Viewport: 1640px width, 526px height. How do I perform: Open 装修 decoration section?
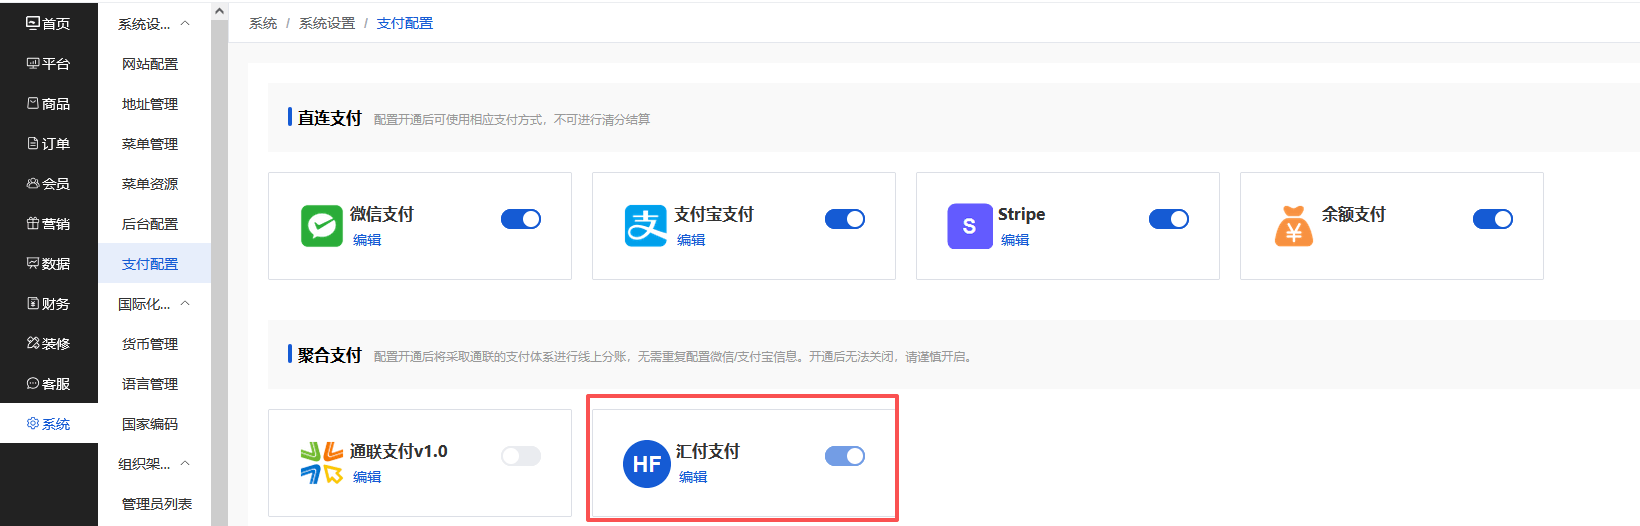pos(48,343)
